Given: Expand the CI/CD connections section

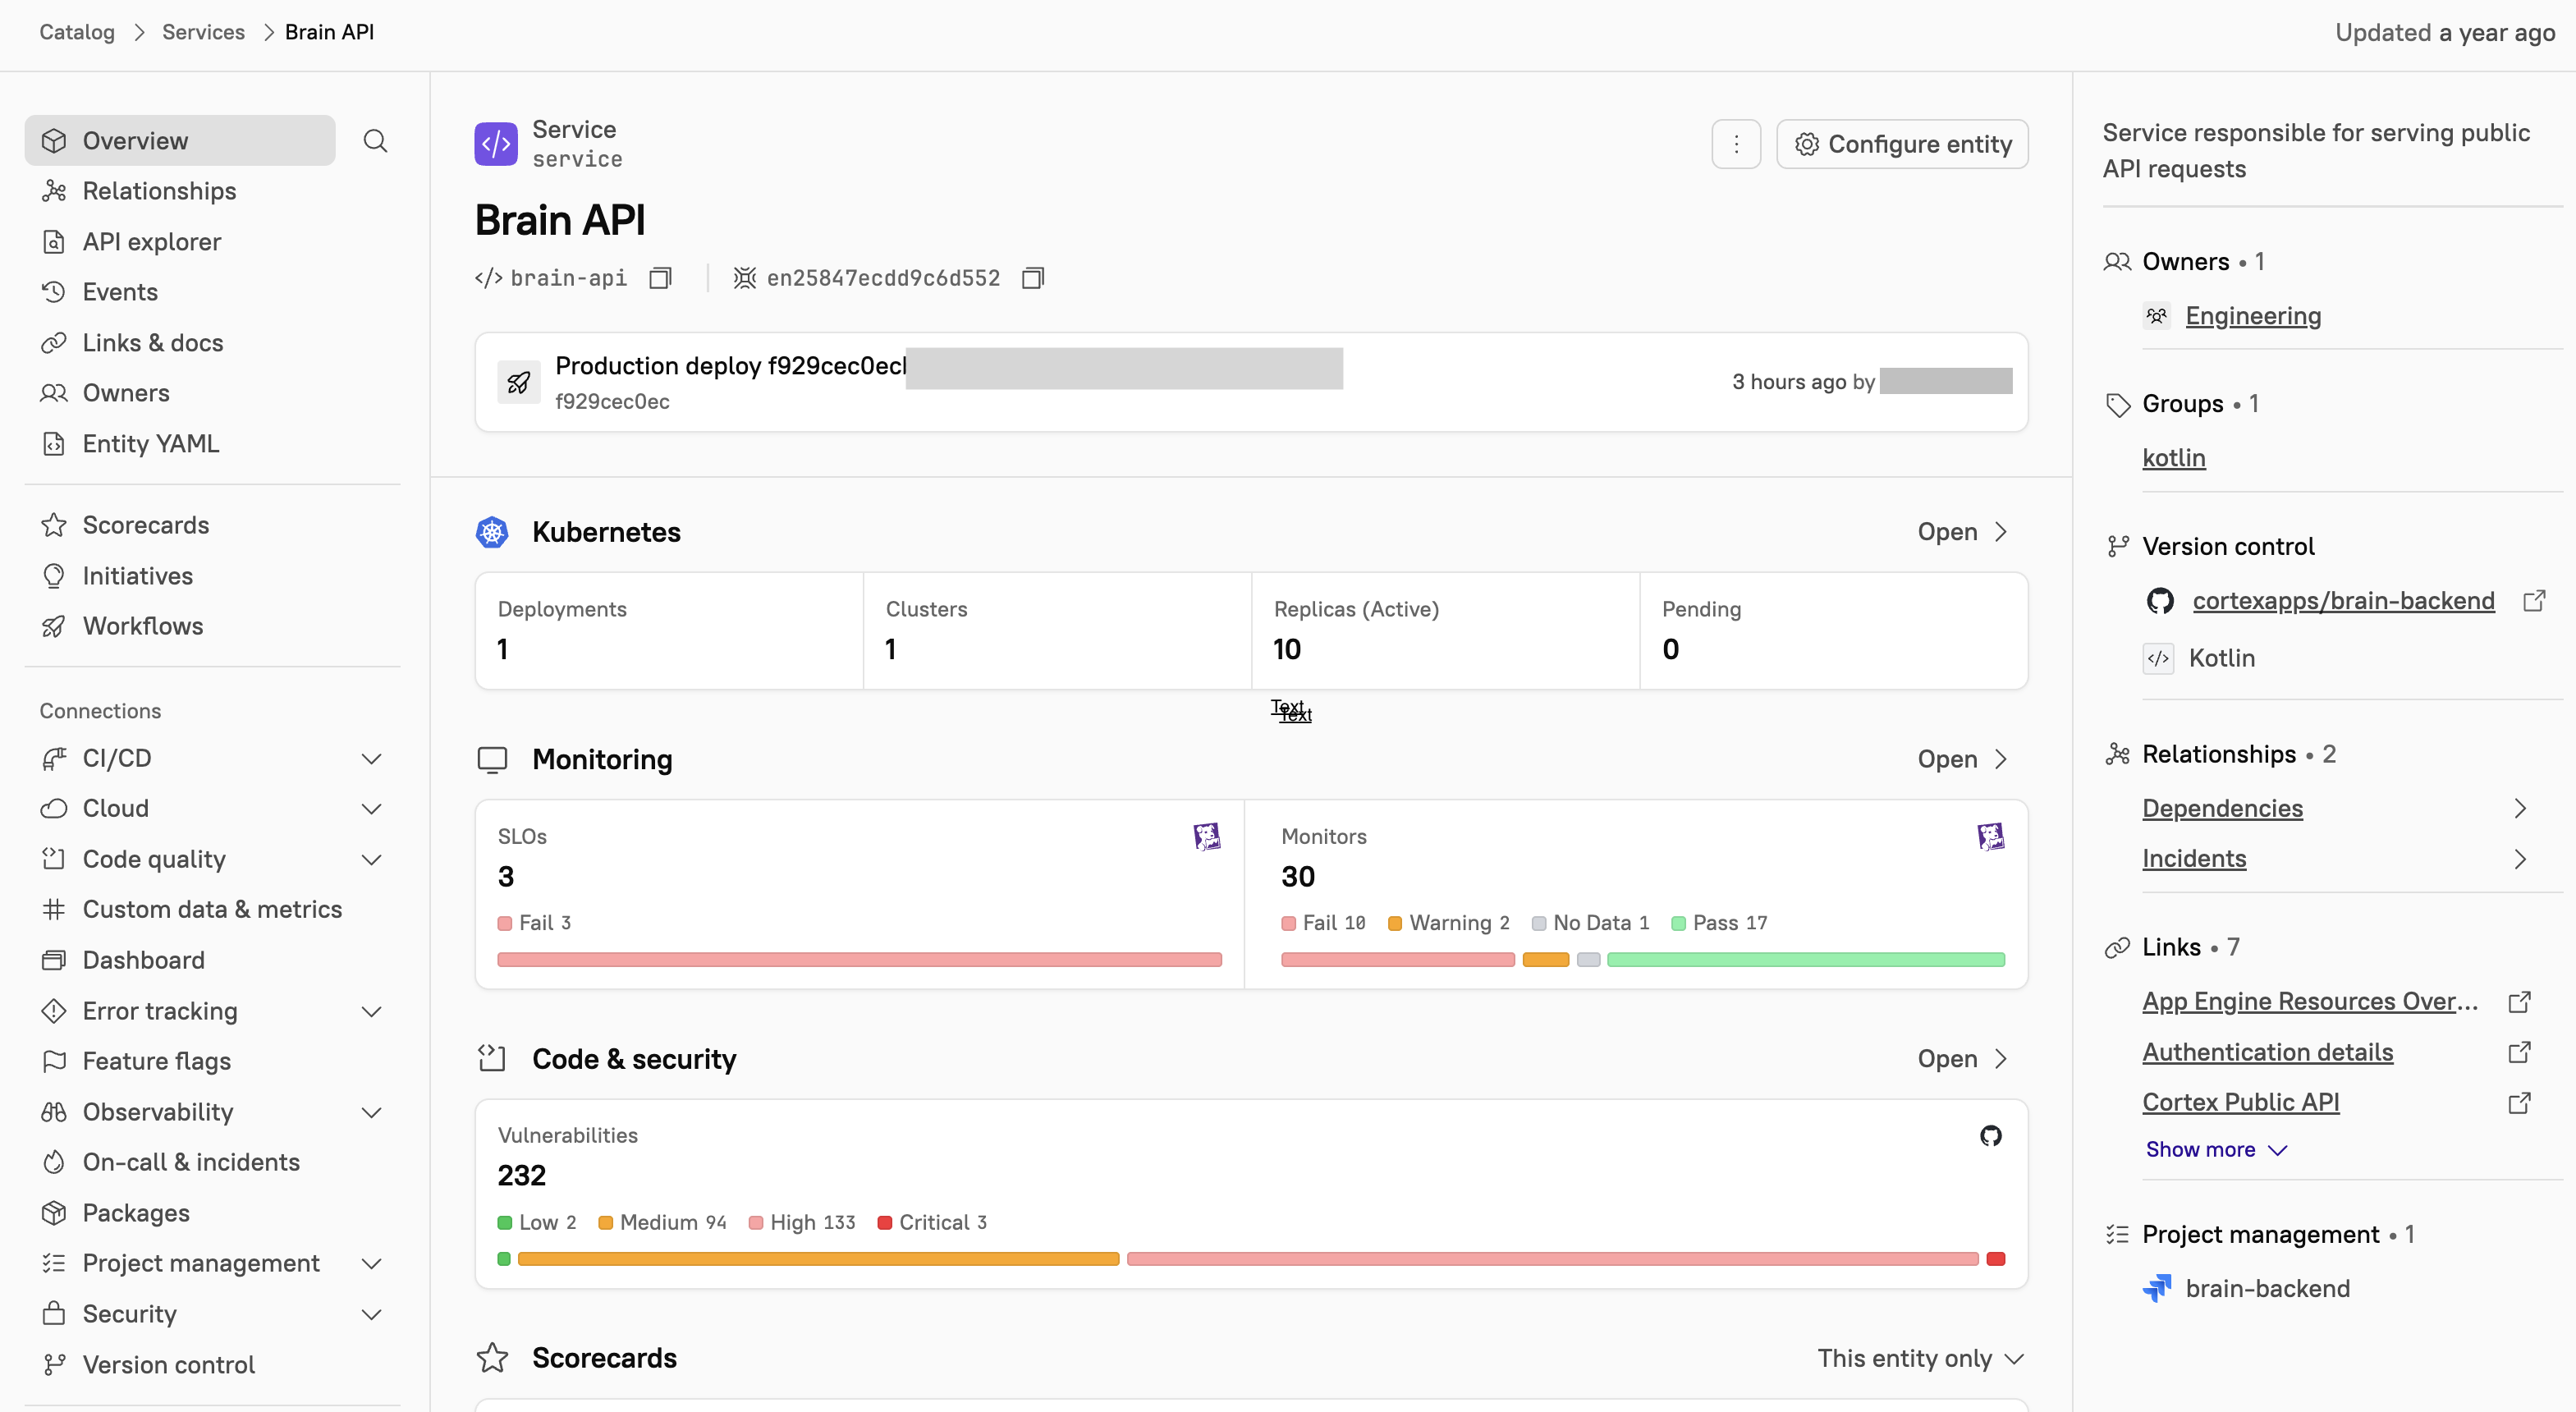Looking at the screenshot, I should [371, 758].
